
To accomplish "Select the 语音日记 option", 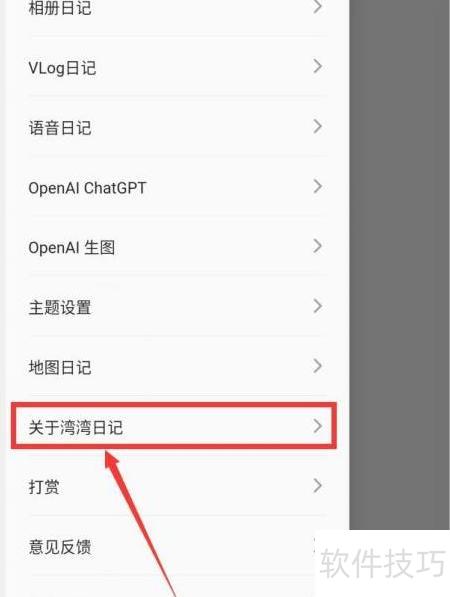I will coord(177,127).
